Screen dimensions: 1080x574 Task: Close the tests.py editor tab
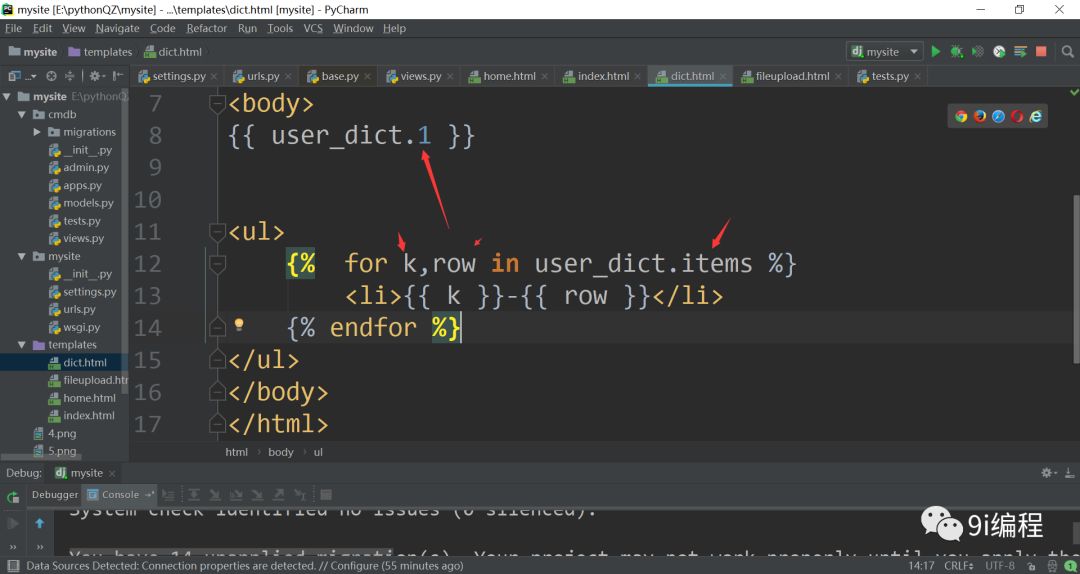[x=917, y=76]
